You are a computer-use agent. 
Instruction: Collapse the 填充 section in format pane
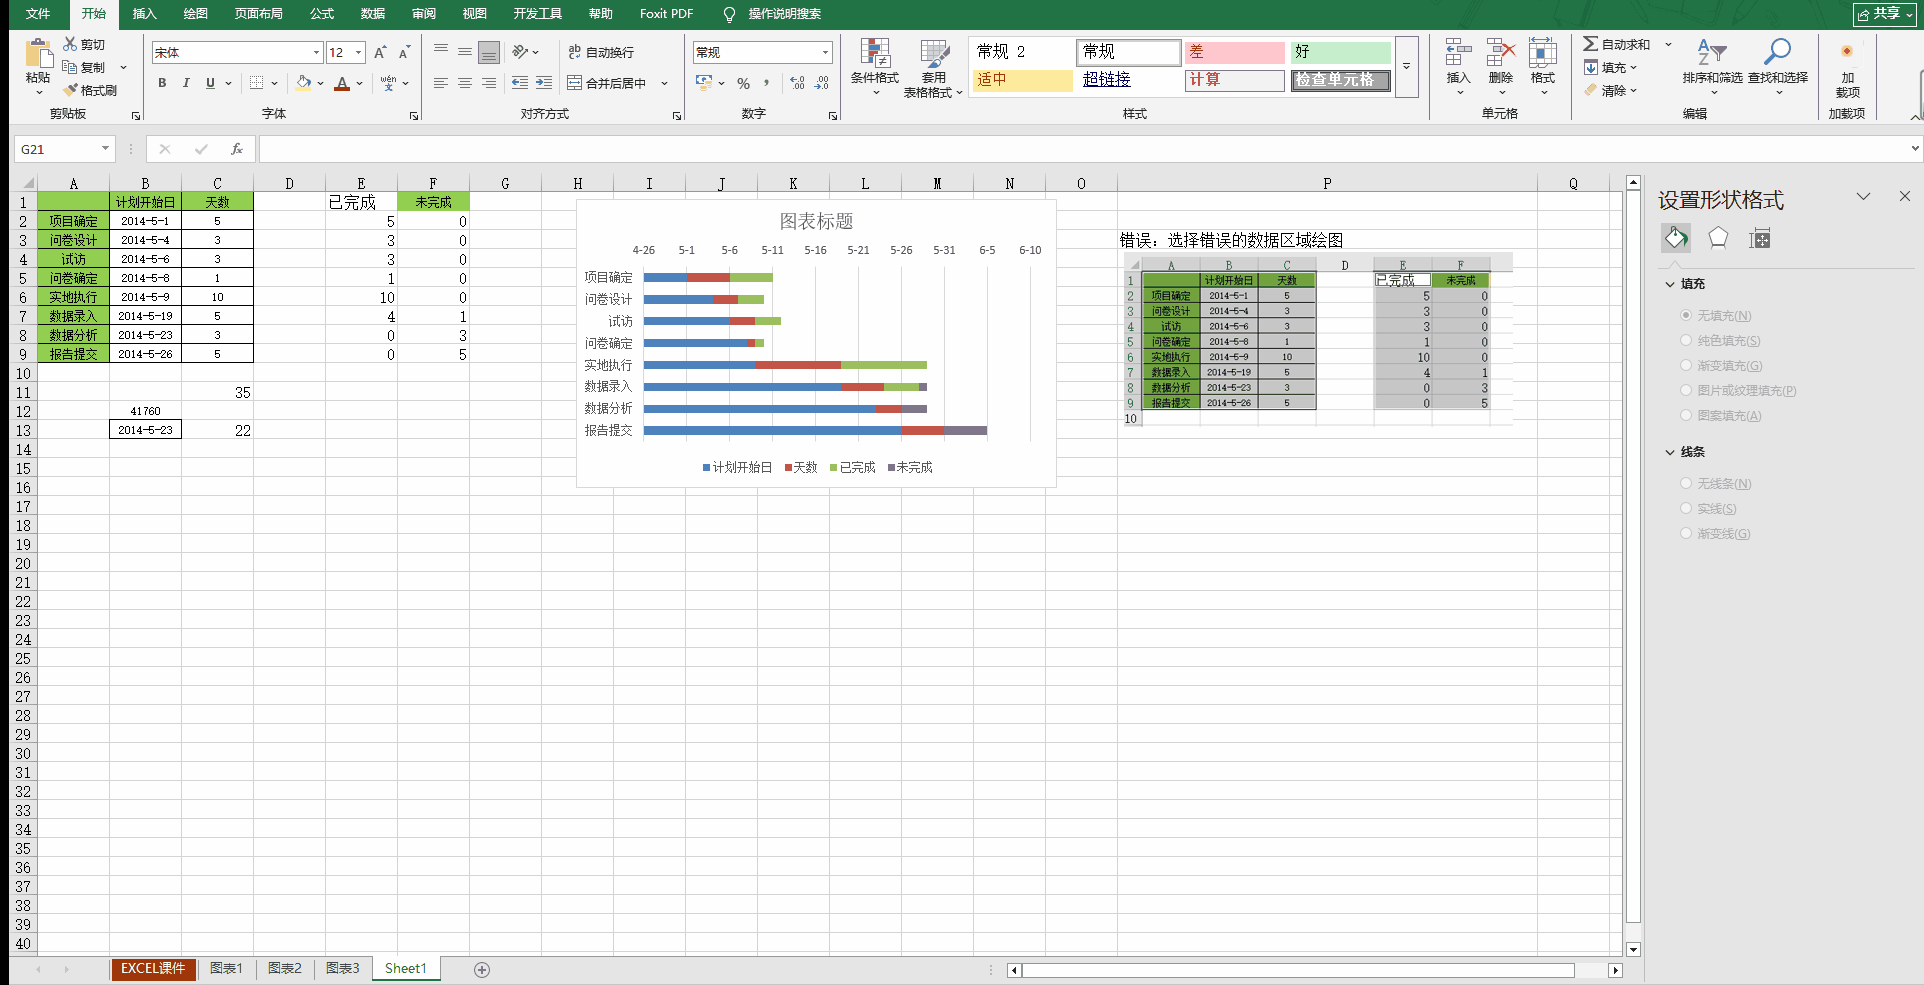(x=1670, y=284)
